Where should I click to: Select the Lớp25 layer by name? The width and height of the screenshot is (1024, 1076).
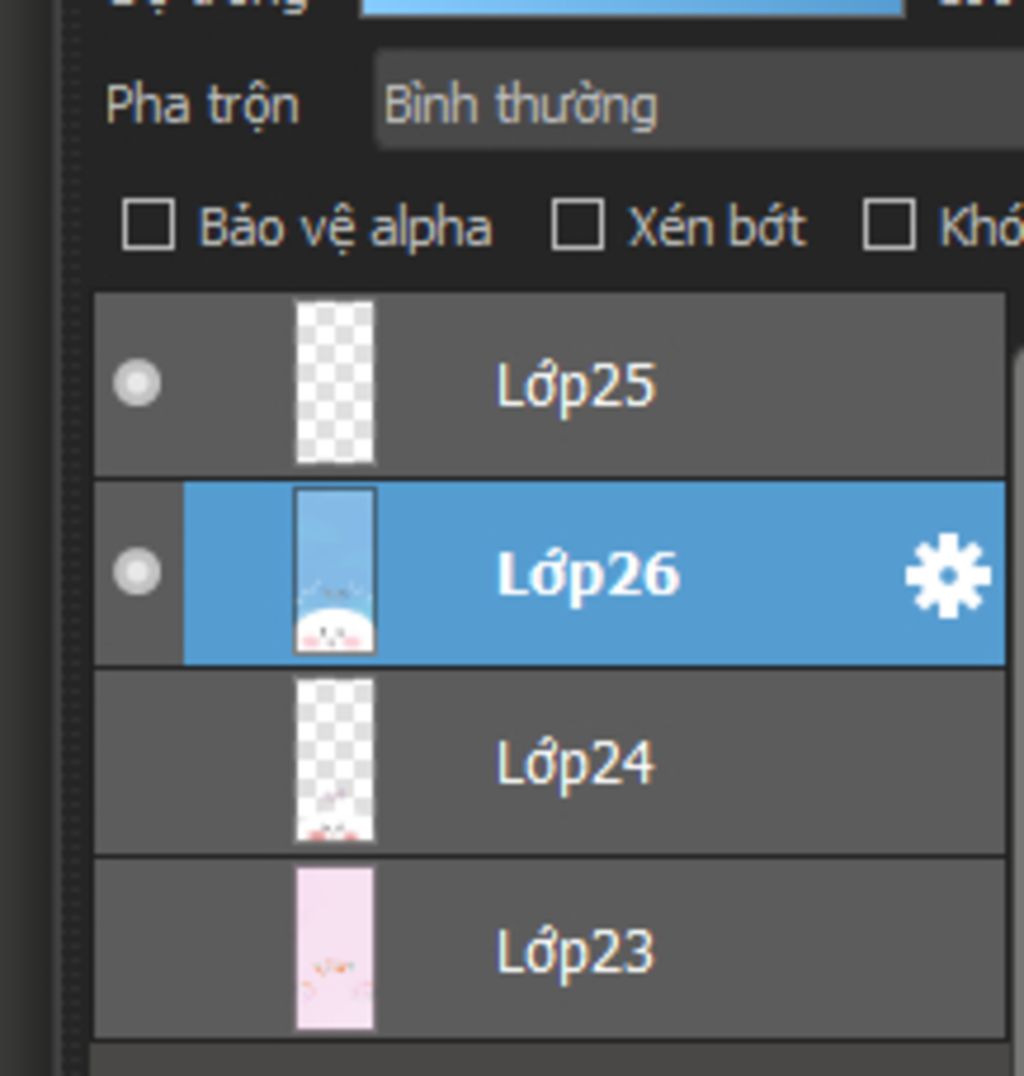click(576, 386)
